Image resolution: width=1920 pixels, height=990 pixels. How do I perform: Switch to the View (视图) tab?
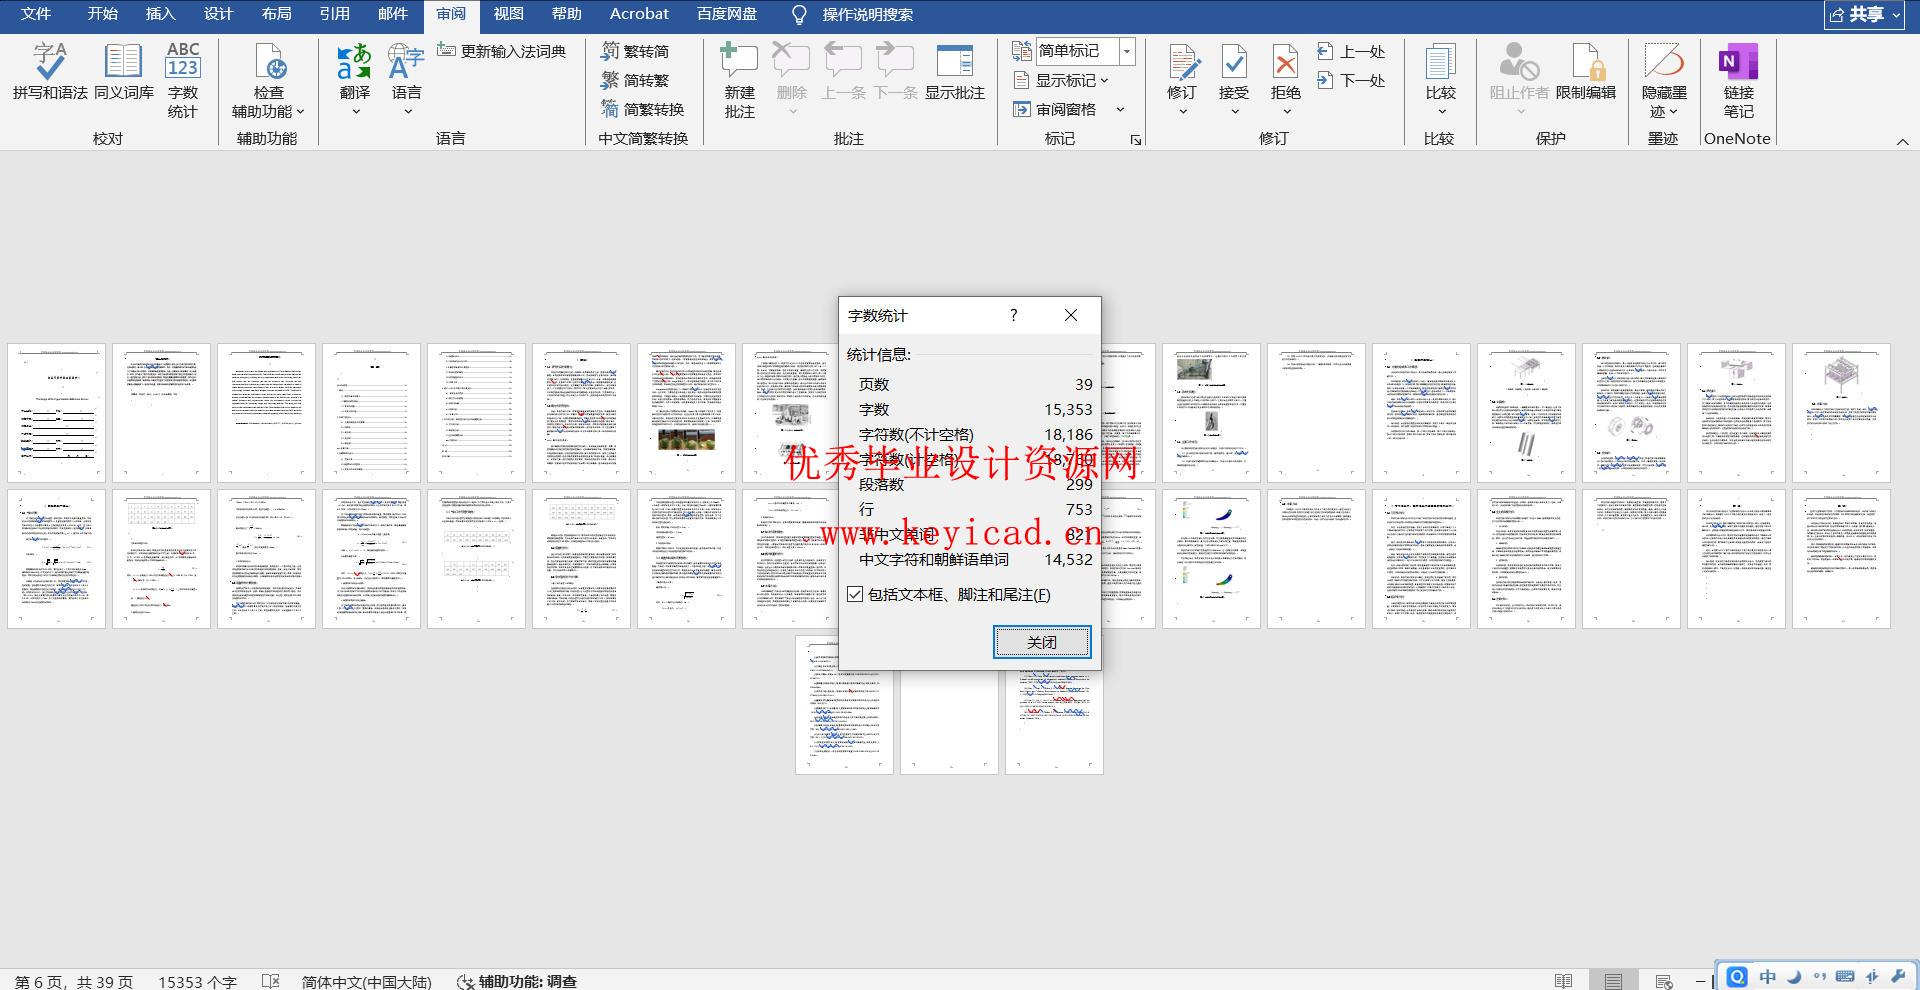click(508, 14)
